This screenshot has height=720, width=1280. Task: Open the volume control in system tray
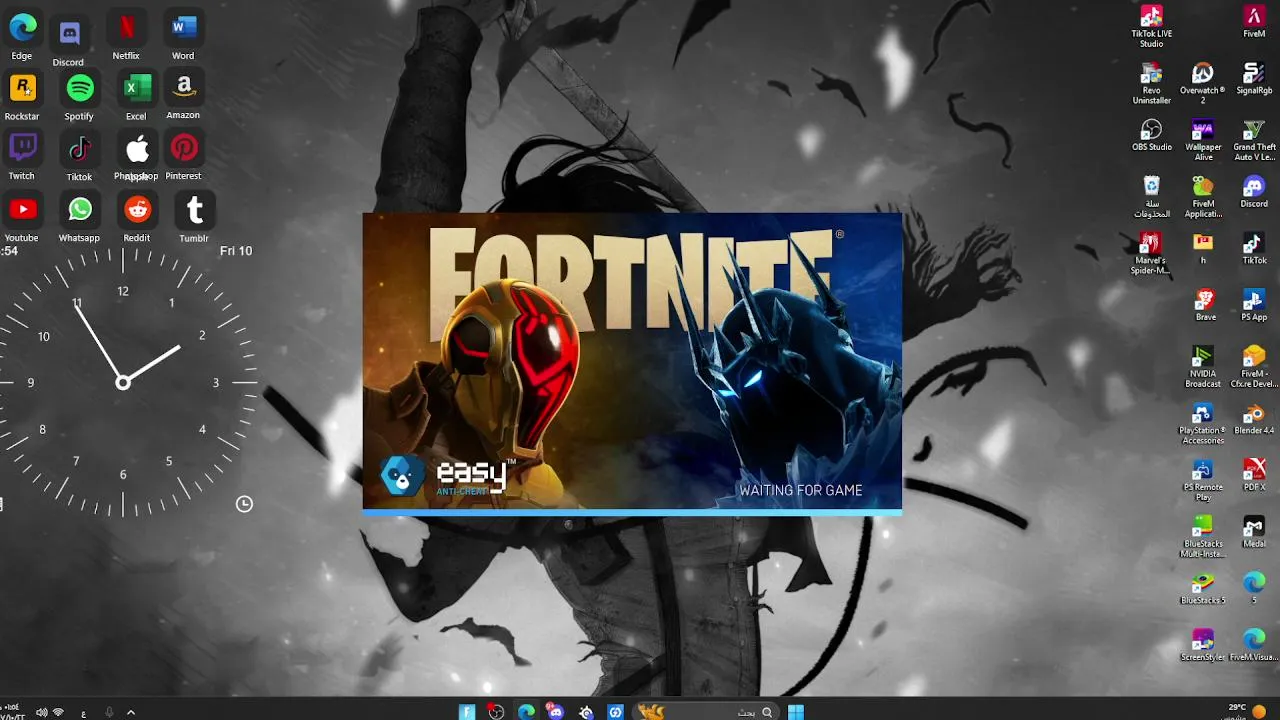(41, 713)
